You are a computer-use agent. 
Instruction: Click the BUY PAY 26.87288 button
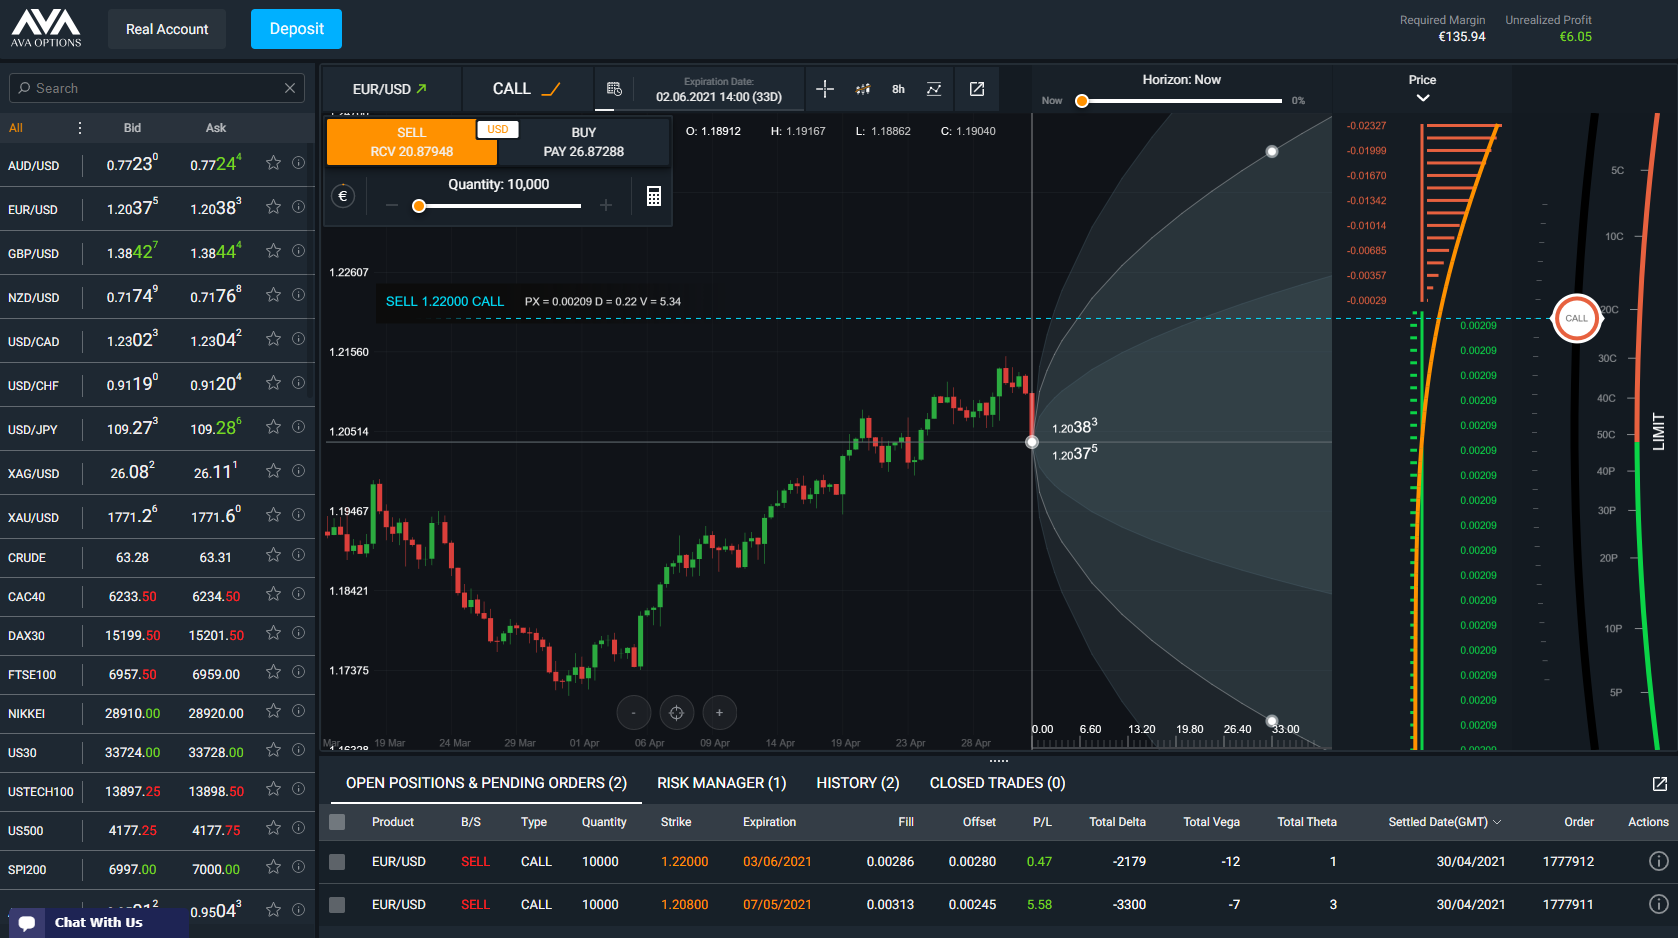pyautogui.click(x=583, y=142)
